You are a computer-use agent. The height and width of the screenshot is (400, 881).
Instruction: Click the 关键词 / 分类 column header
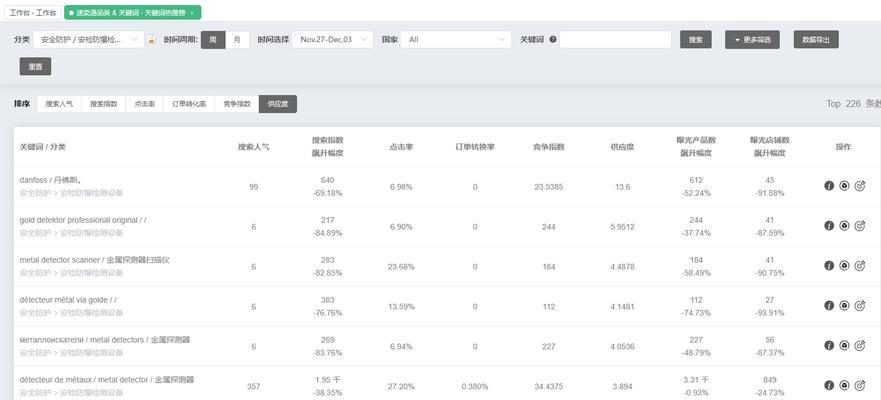[42, 147]
